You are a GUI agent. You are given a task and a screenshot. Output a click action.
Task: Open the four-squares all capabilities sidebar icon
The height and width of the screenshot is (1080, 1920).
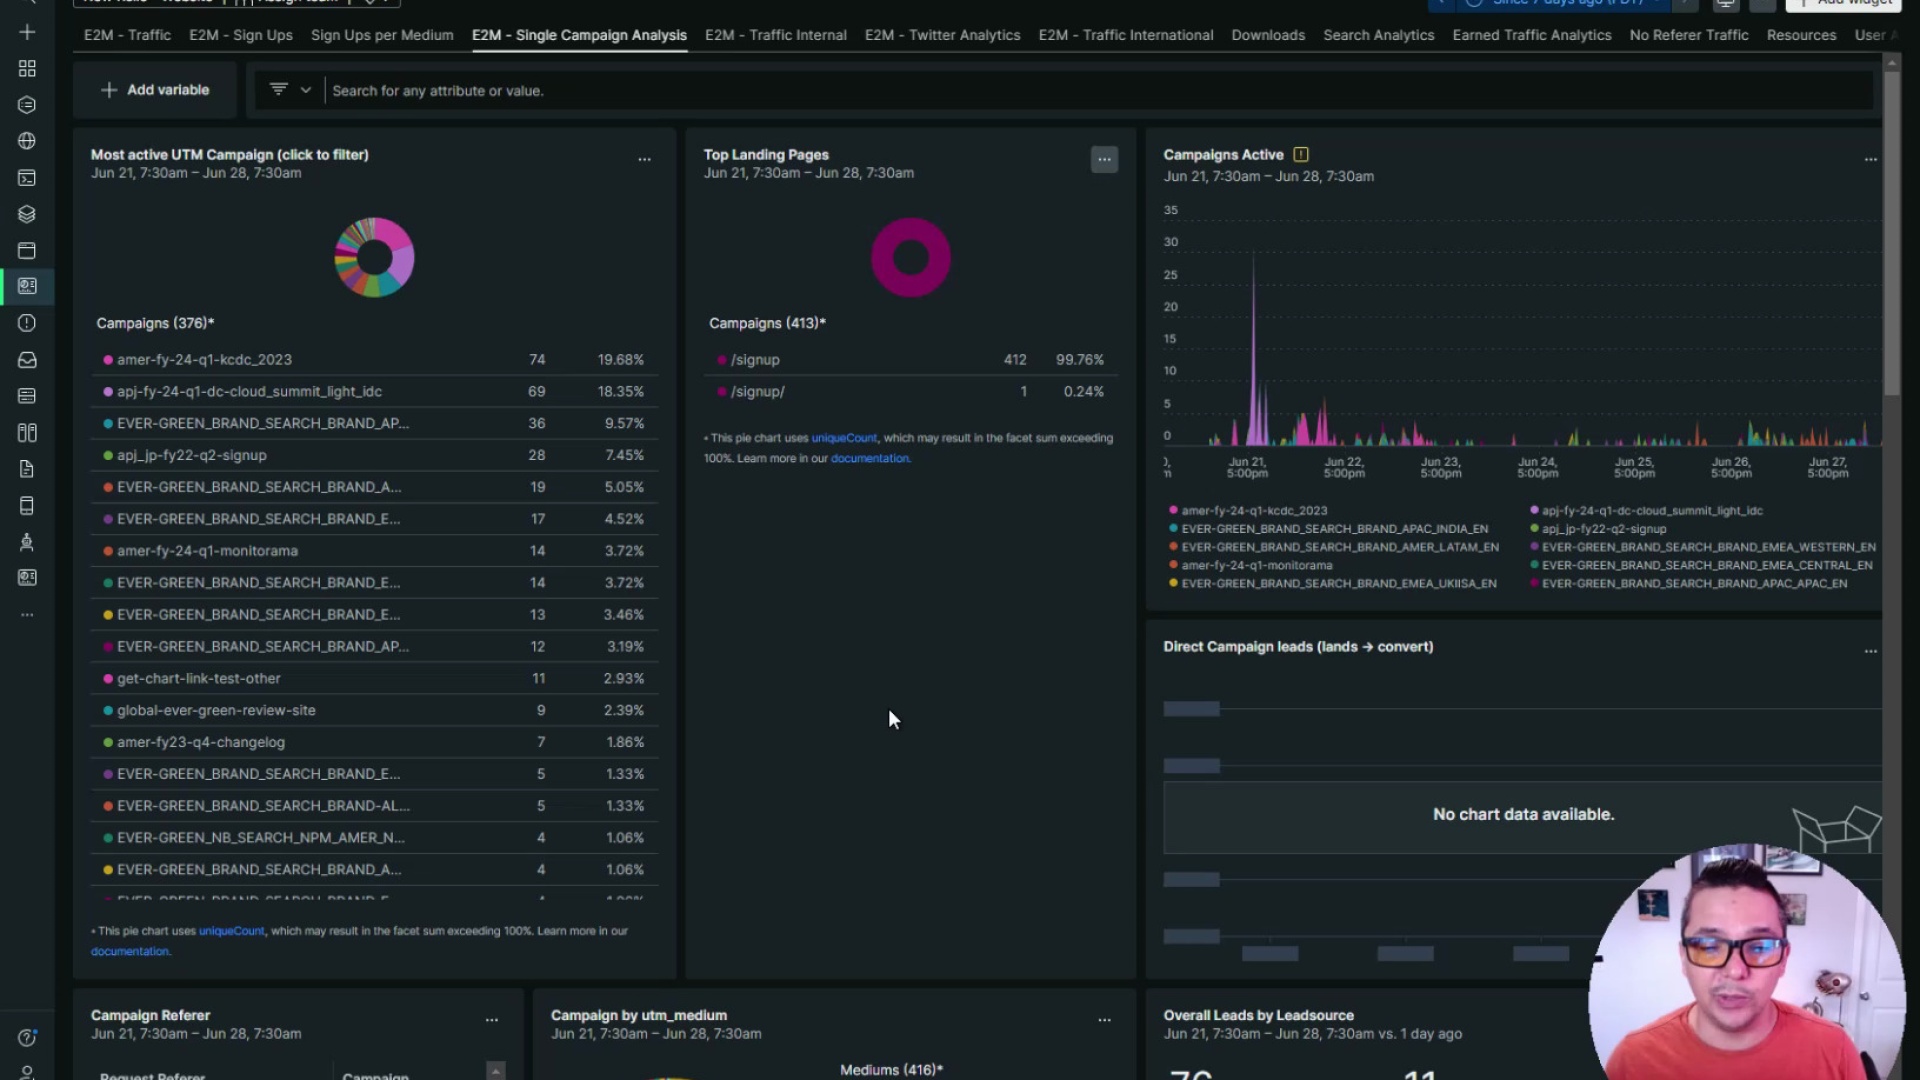tap(27, 68)
